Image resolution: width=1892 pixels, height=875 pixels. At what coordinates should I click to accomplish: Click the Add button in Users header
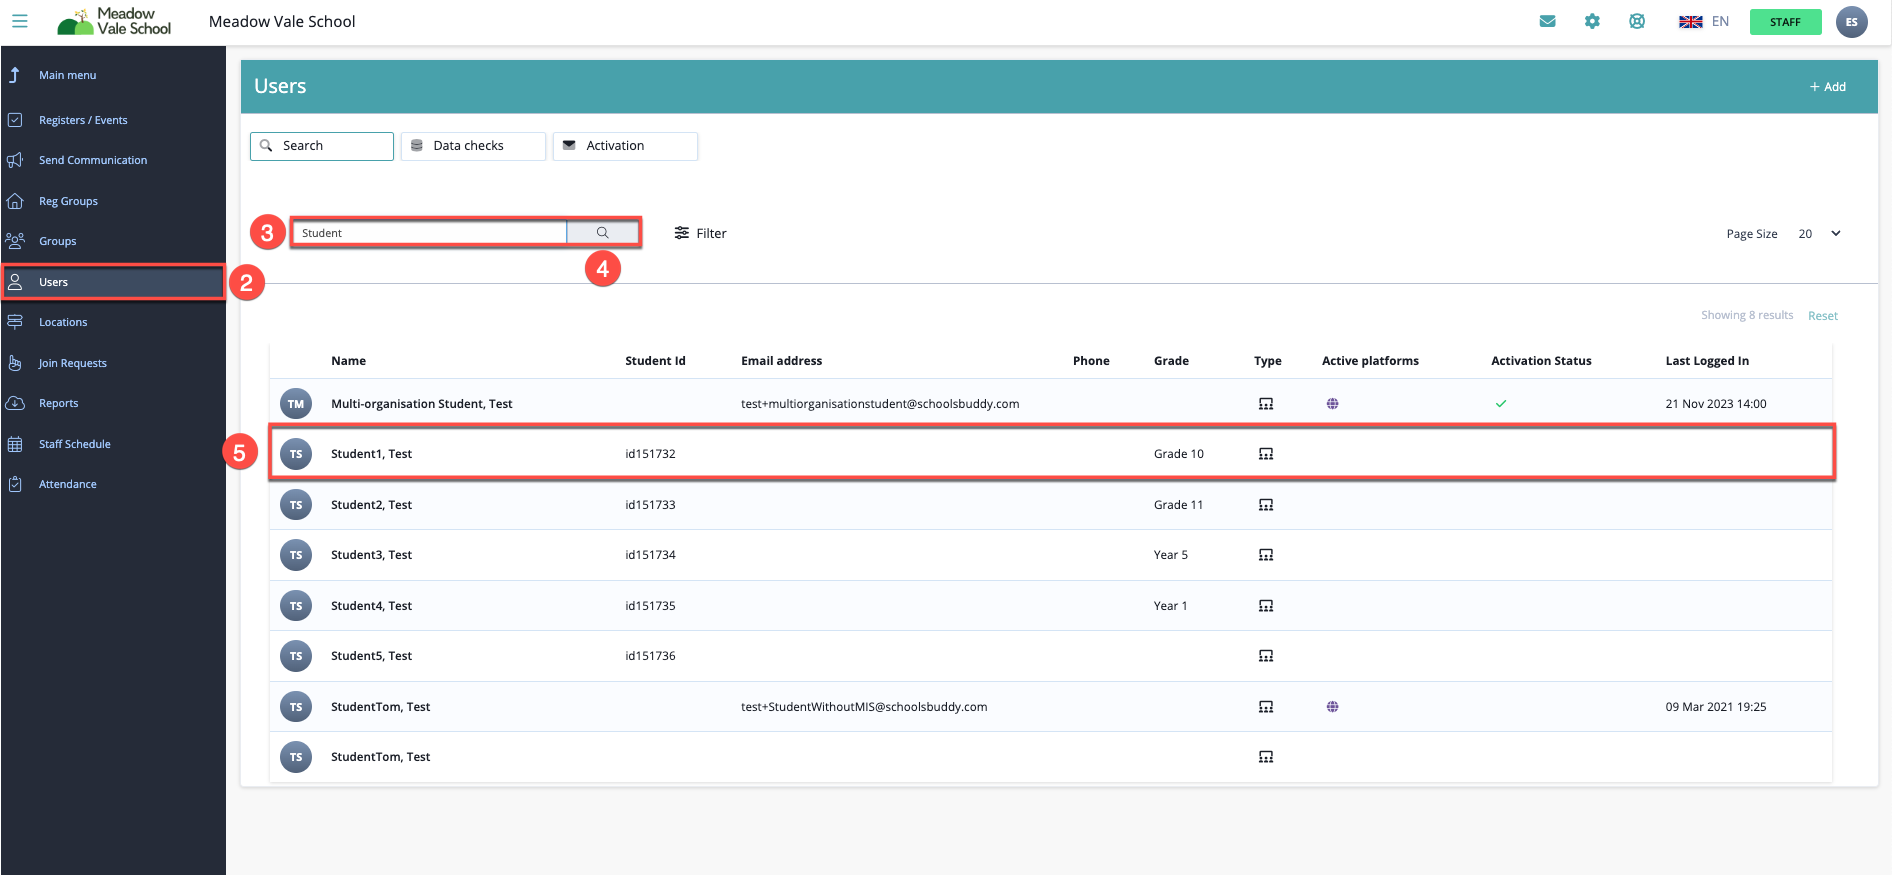click(1827, 87)
